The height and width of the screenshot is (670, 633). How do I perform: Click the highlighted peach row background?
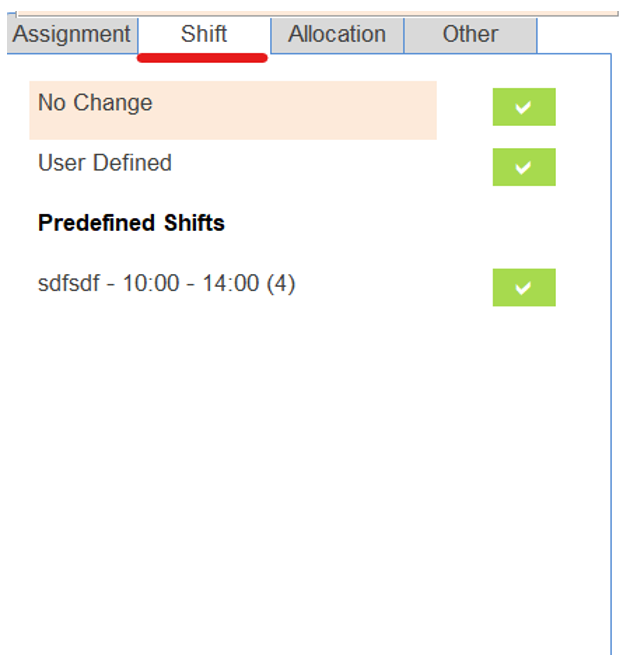(x=233, y=110)
